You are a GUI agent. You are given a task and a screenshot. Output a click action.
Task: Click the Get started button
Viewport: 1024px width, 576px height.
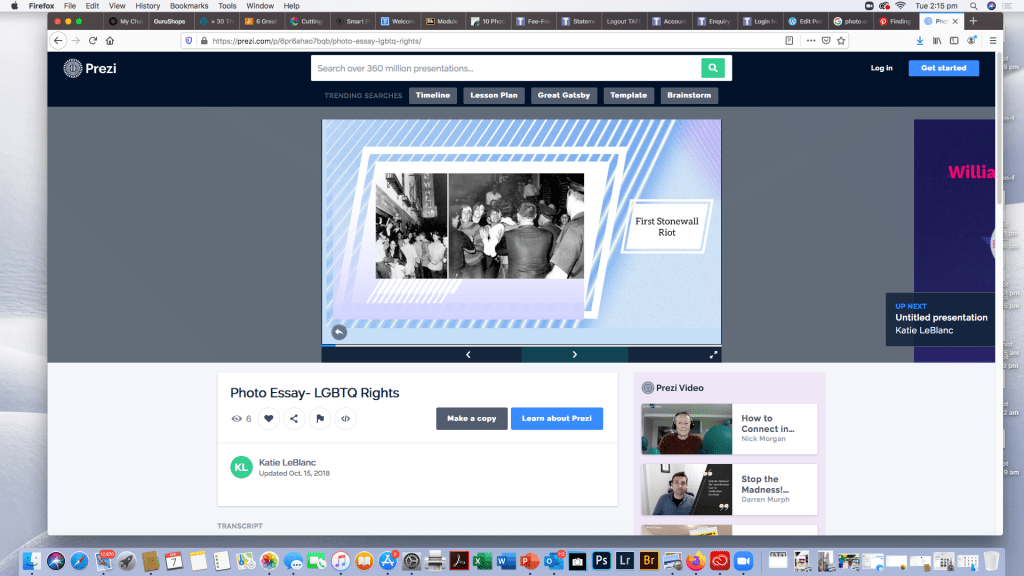pos(943,68)
